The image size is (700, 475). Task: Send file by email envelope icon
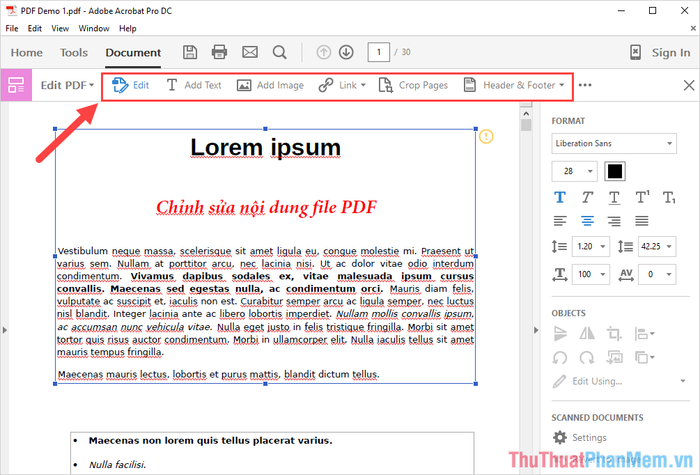pyautogui.click(x=250, y=52)
